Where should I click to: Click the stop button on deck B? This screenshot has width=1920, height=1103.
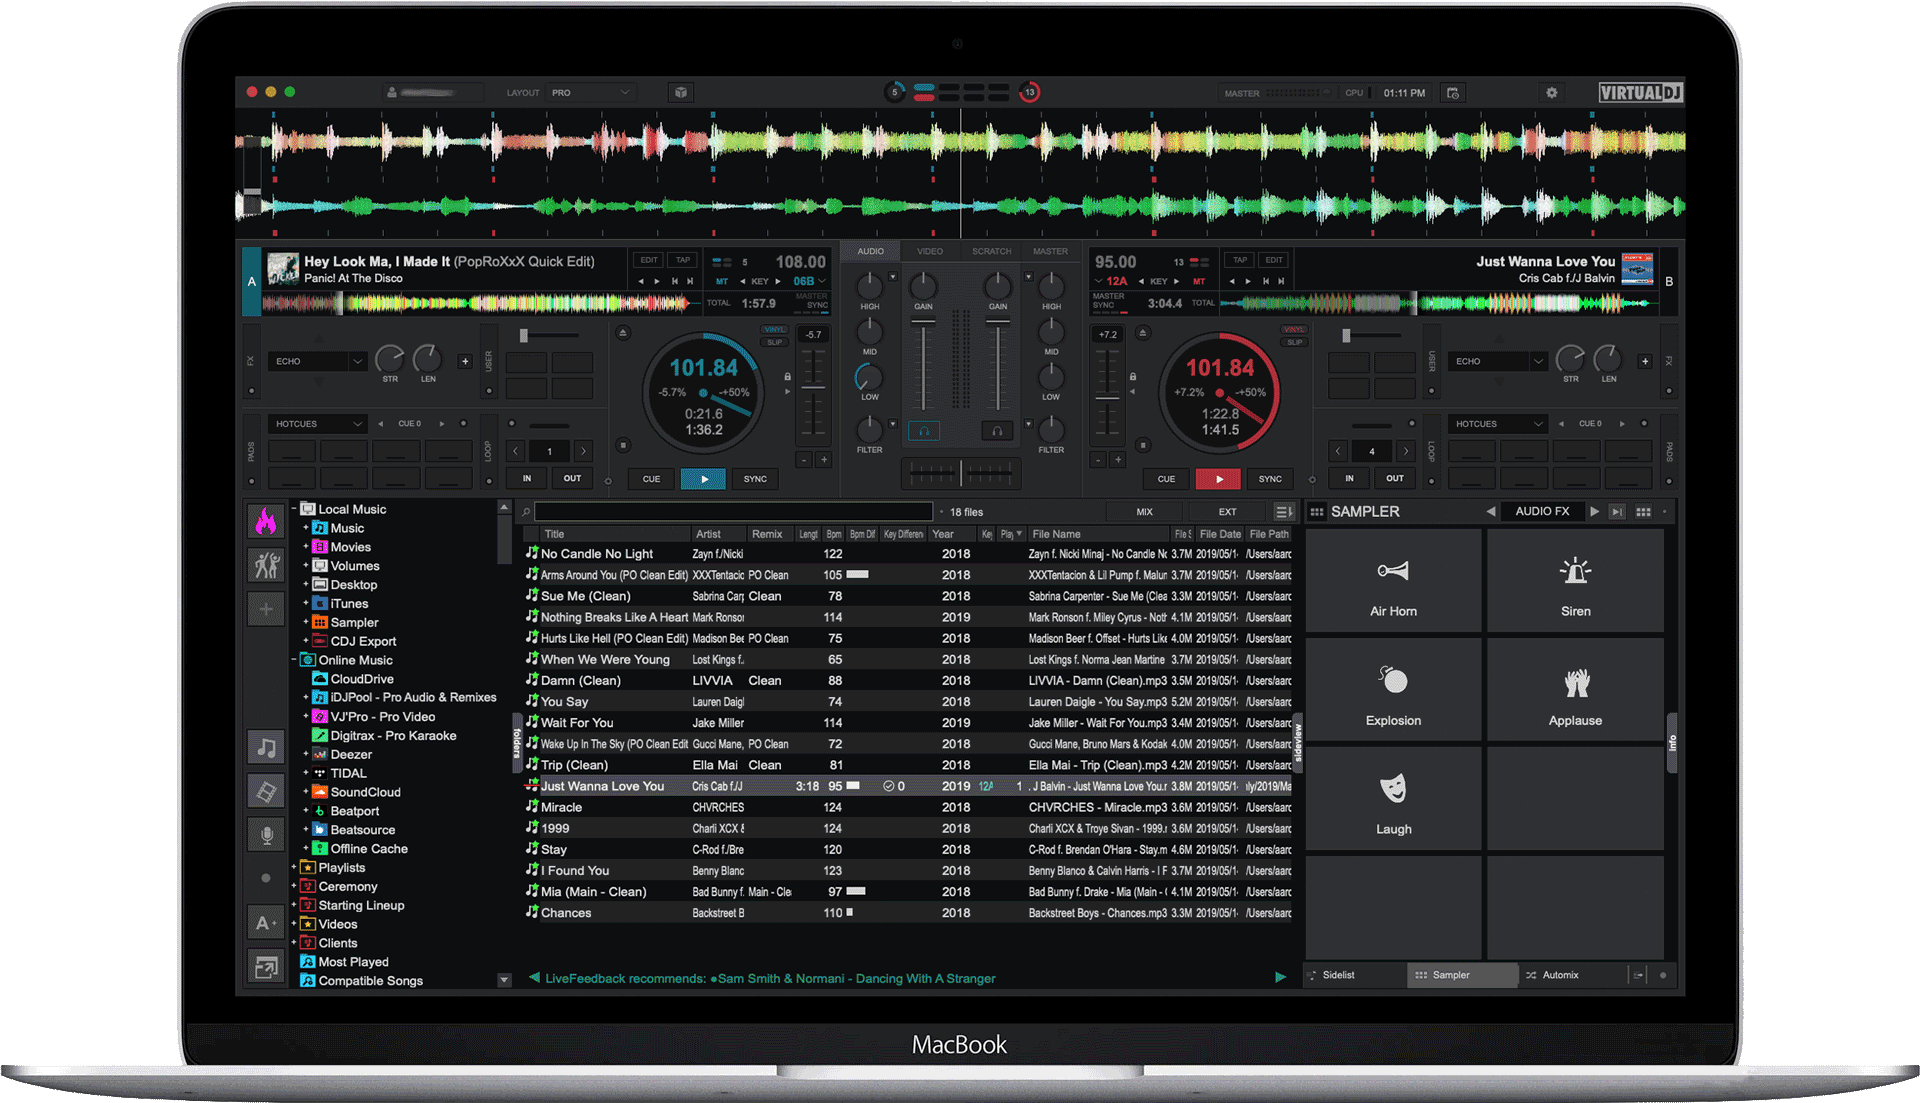[1143, 445]
